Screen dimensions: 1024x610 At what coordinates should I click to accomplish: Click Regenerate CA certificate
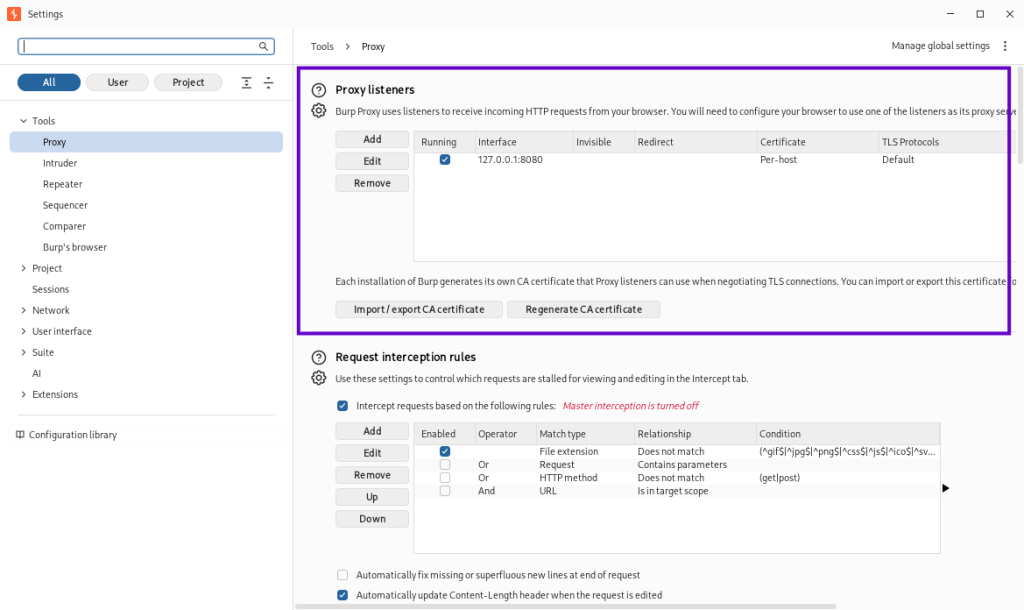(x=584, y=309)
